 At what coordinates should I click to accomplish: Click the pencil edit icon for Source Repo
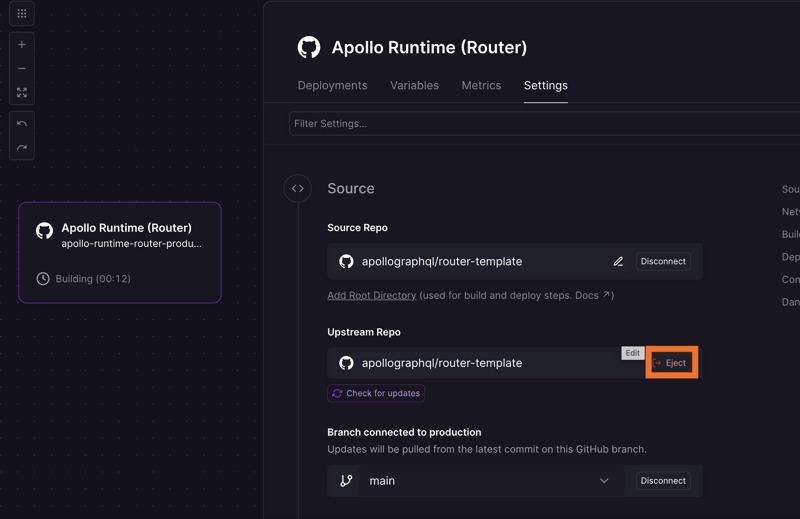(618, 262)
